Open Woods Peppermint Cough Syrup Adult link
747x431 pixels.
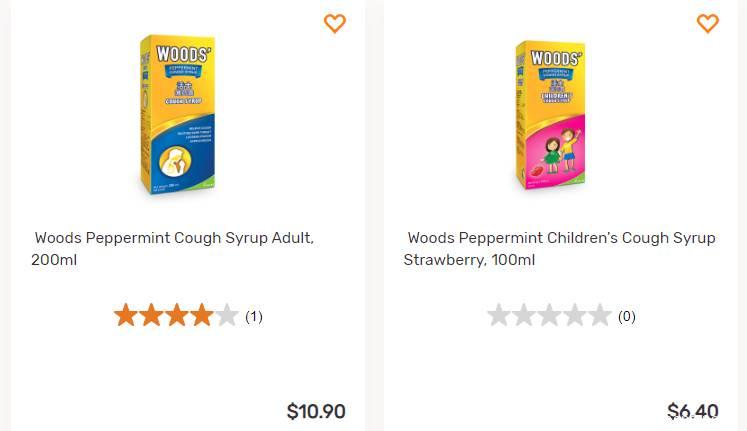[x=173, y=249]
